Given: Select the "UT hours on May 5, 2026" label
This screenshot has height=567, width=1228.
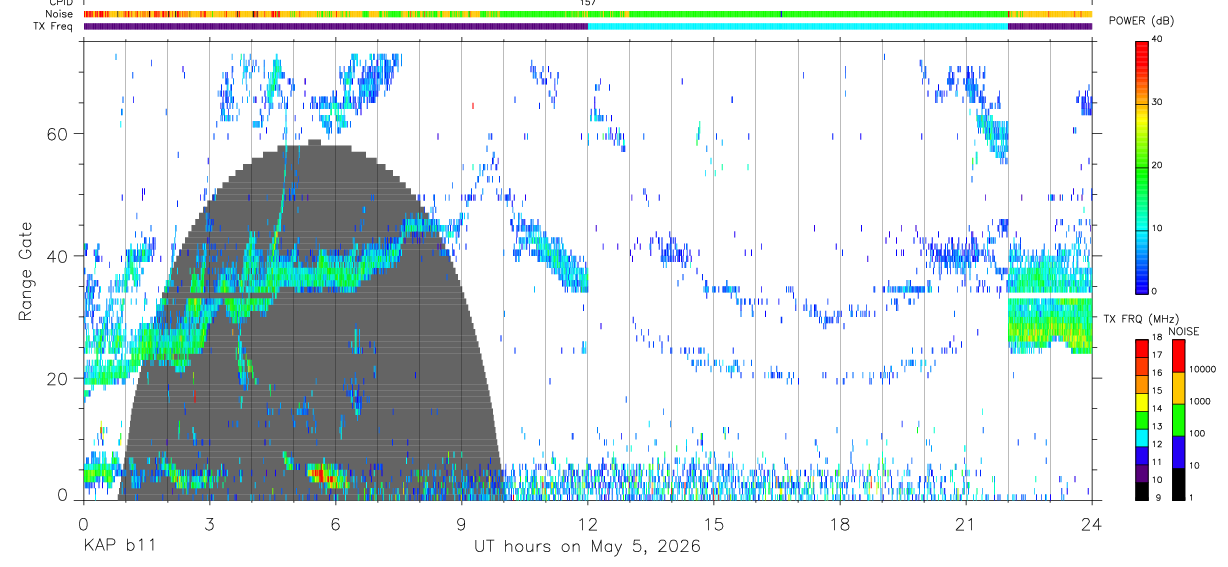Looking at the screenshot, I should (587, 547).
